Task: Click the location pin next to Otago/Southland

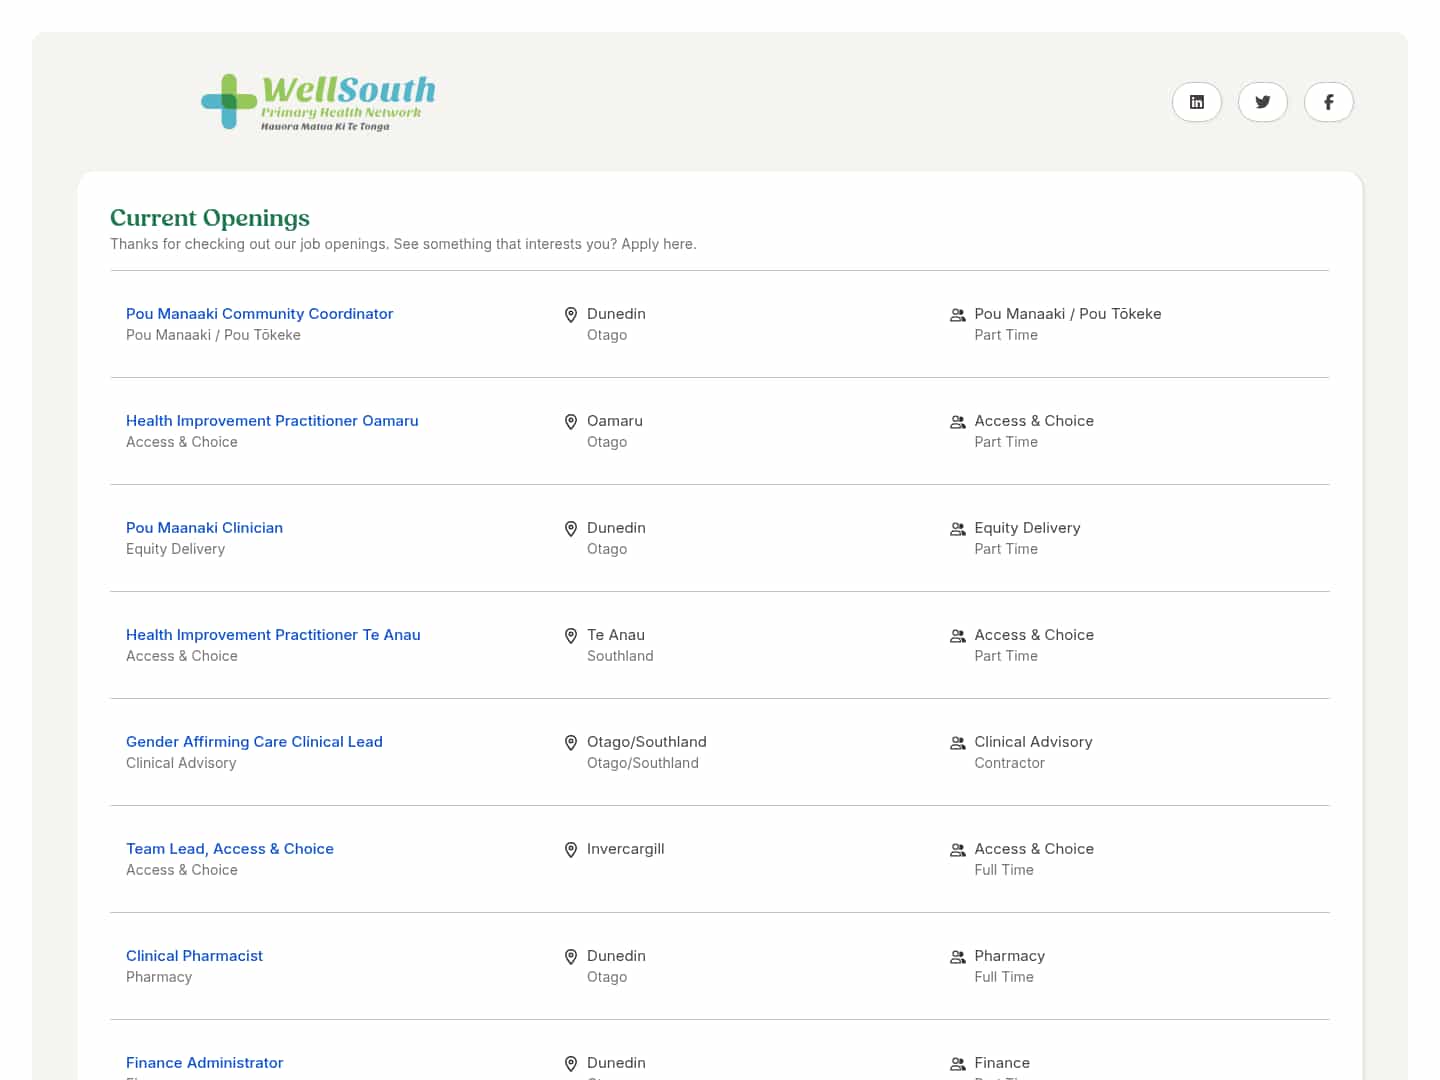Action: (571, 743)
